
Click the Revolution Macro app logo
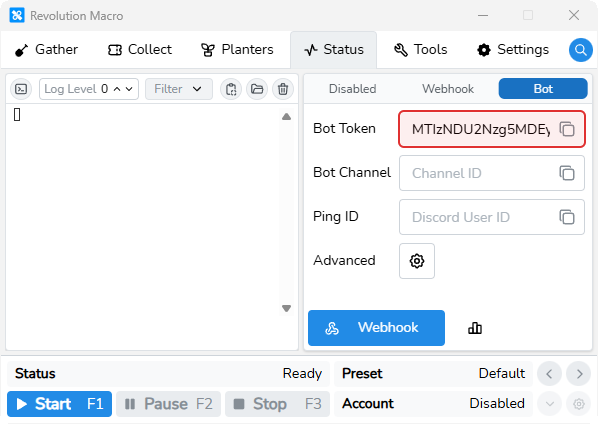coord(17,16)
